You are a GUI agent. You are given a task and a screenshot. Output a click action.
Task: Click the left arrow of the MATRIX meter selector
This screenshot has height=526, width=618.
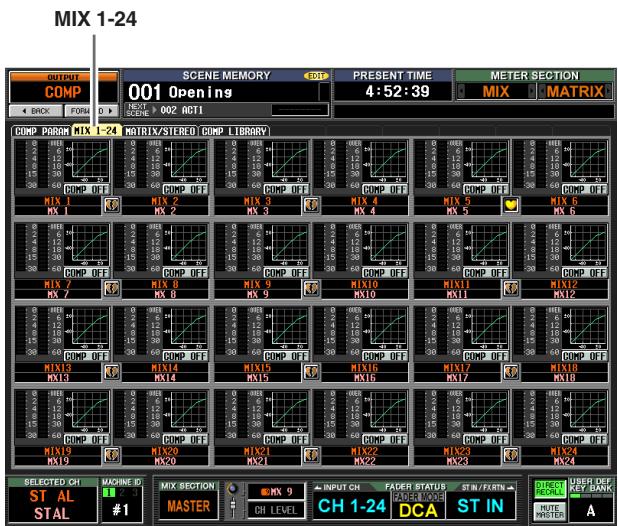pos(542,91)
